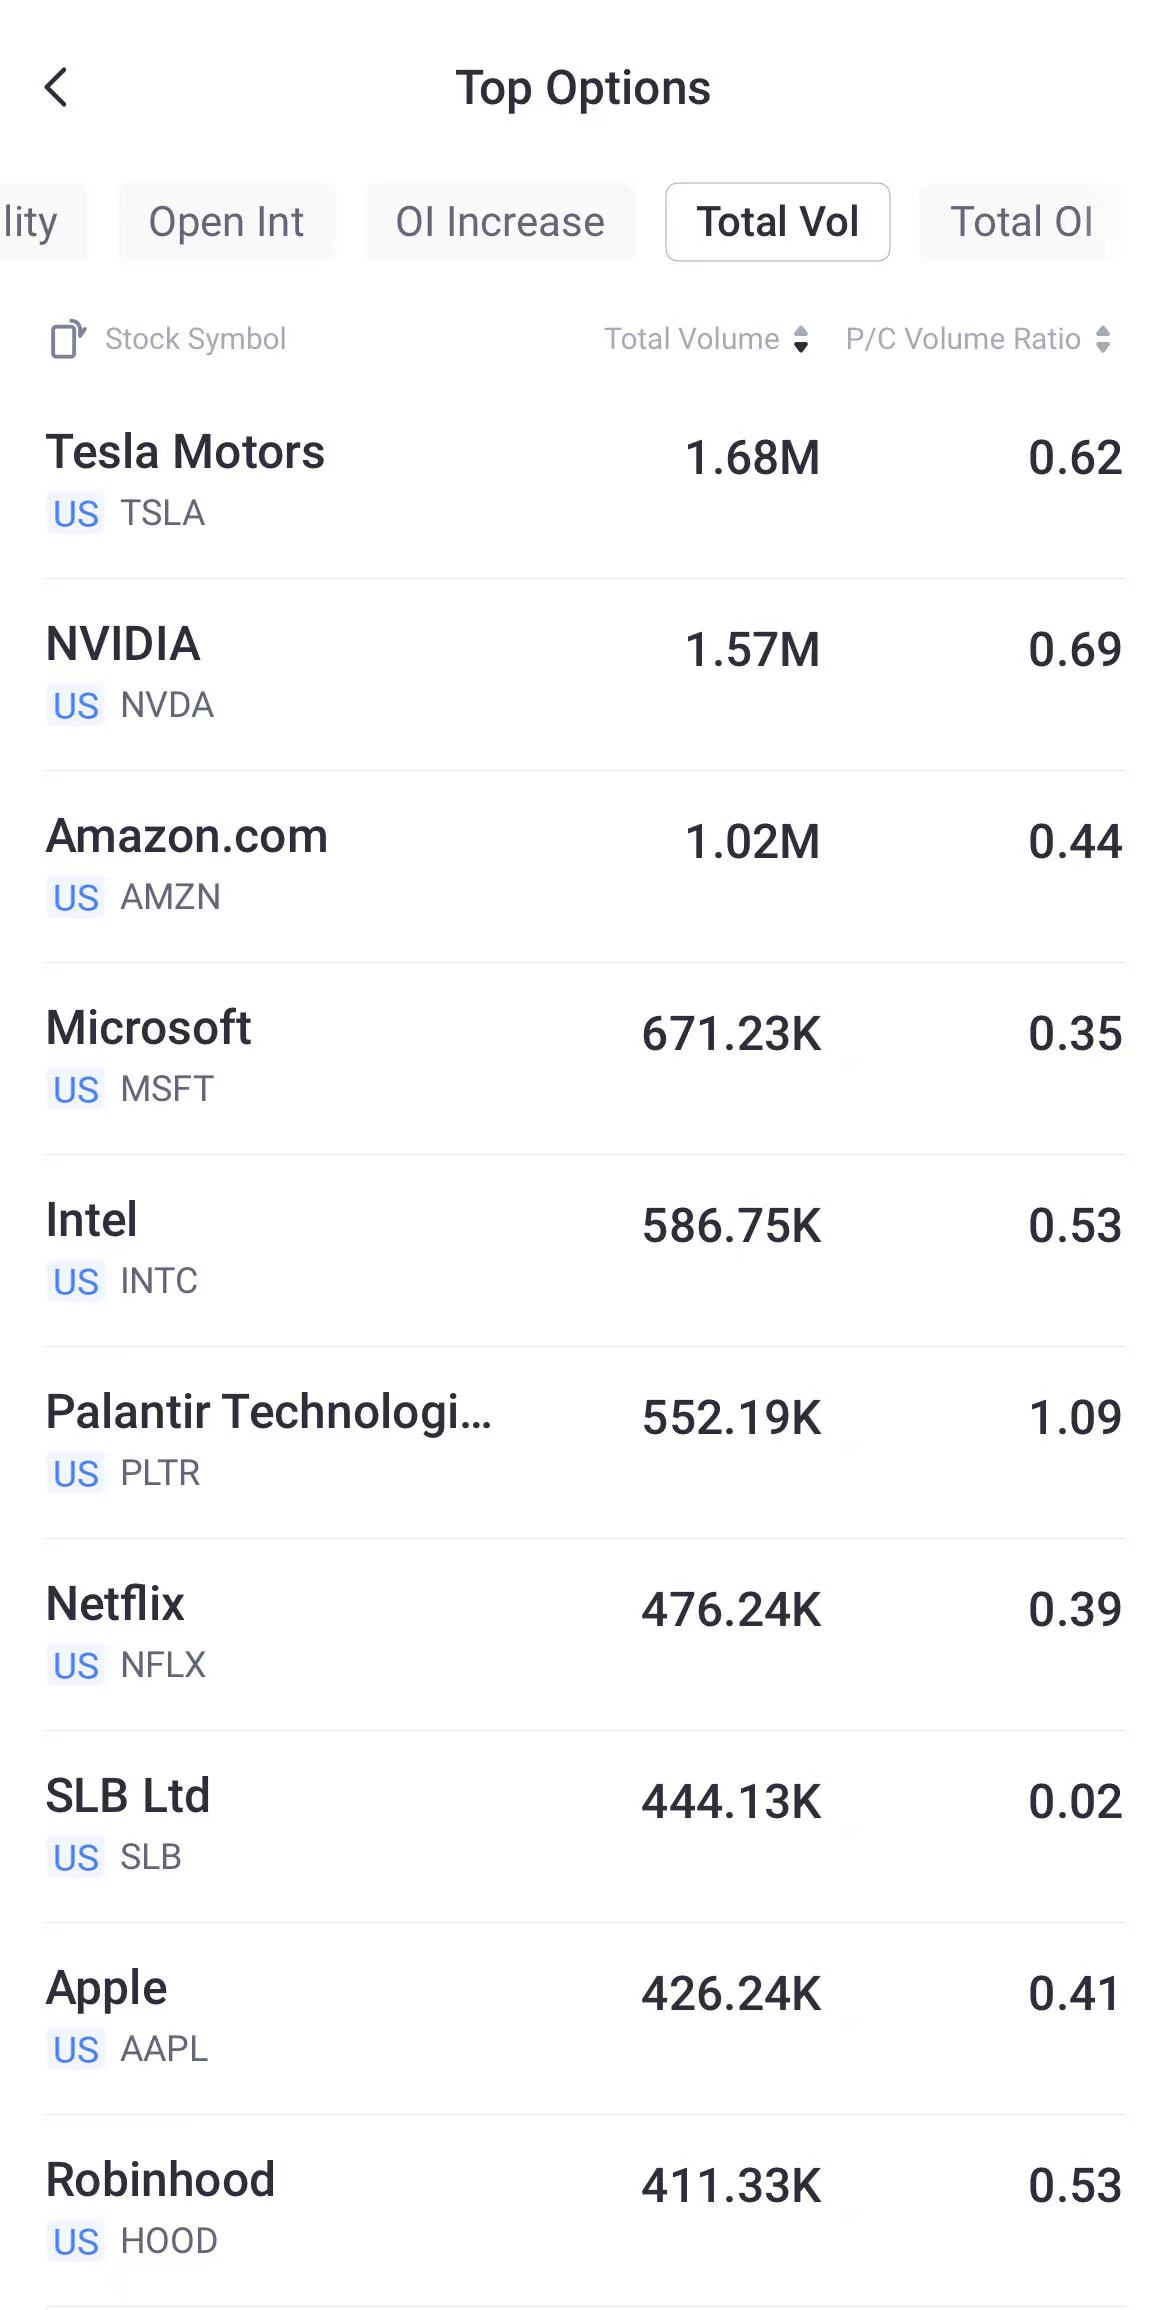
Task: Switch to the Open Int tab
Action: (226, 222)
